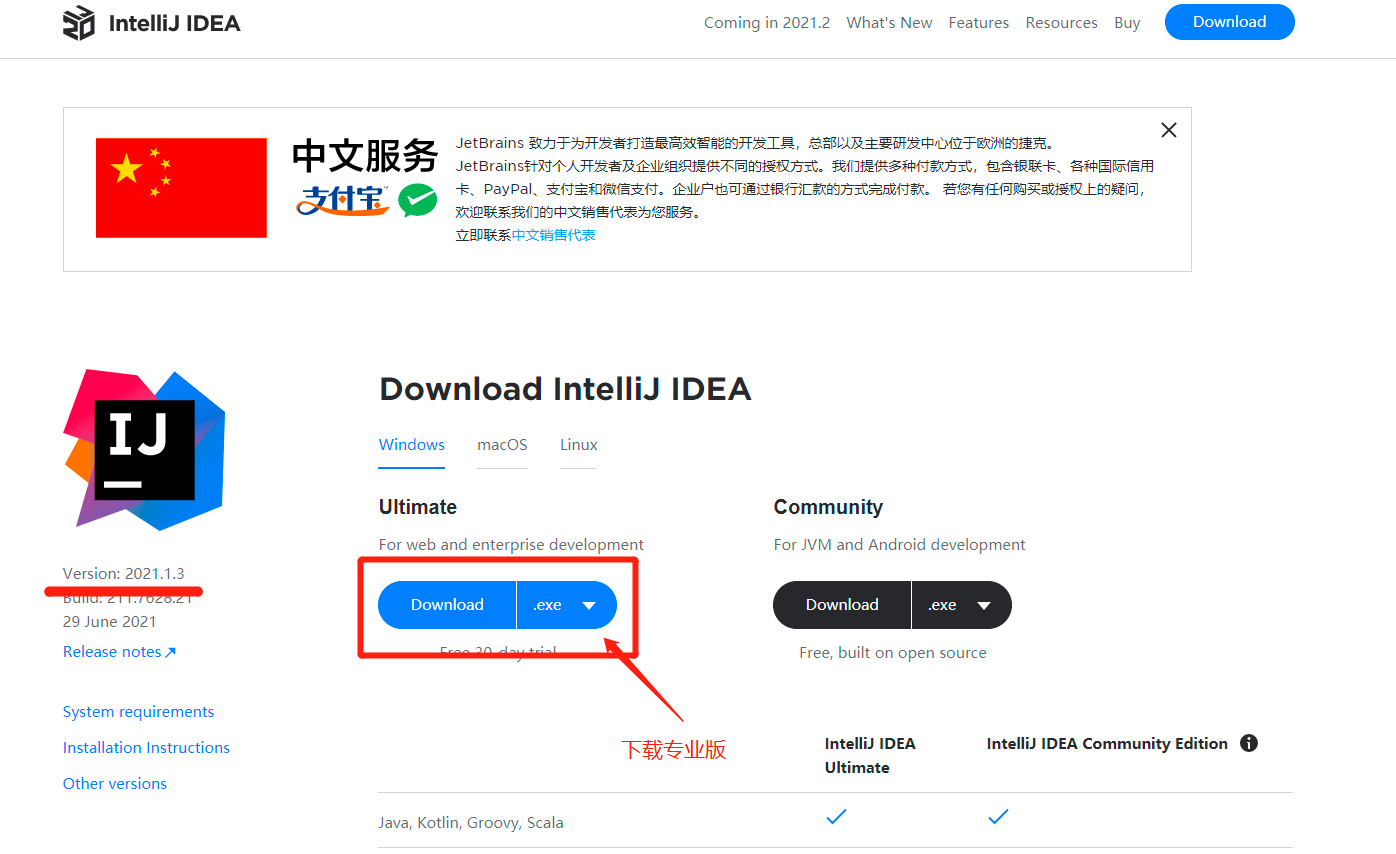Open the System requirements link
The height and width of the screenshot is (854, 1396).
[x=138, y=712]
